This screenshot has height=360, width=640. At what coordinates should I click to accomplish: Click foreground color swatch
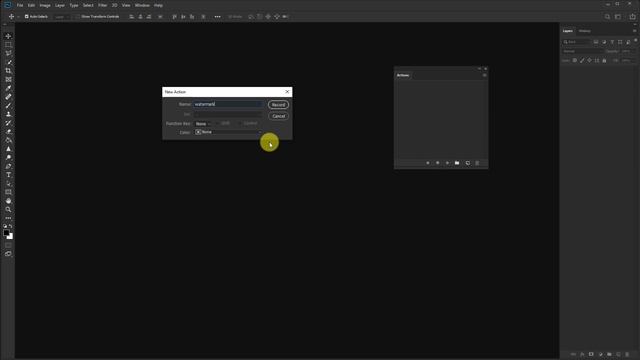(6, 233)
